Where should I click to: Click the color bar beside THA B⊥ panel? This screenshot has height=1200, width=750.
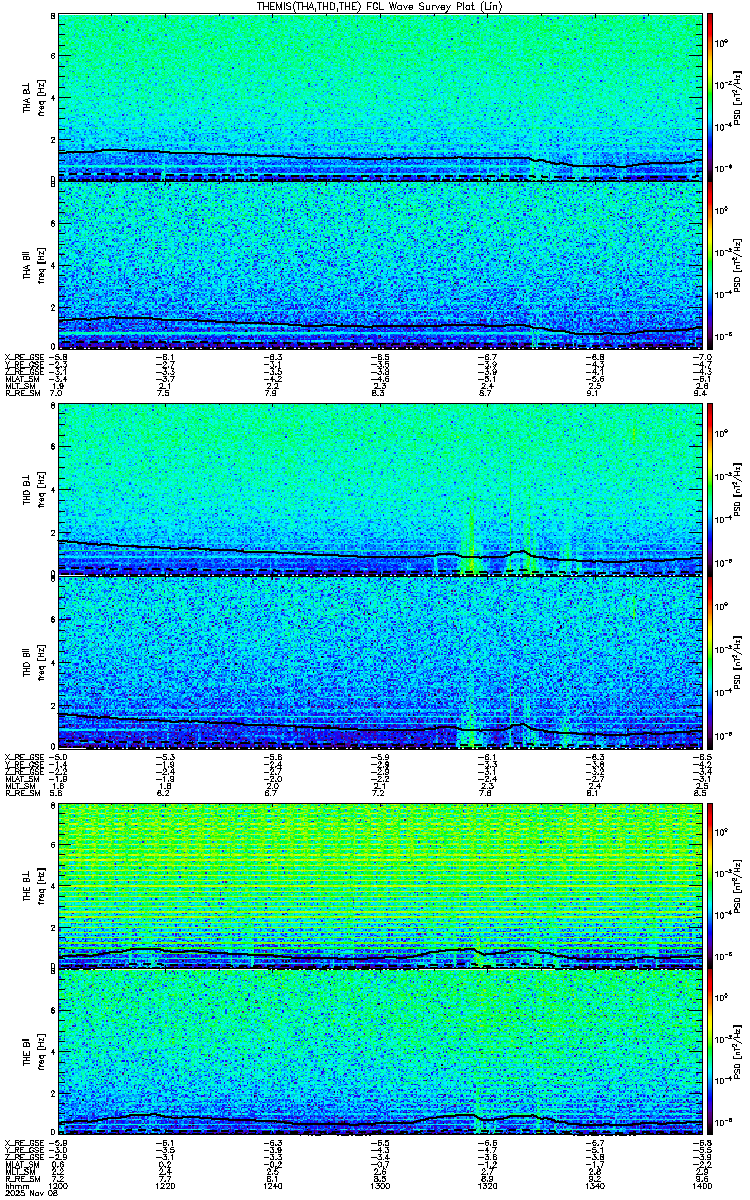[x=710, y=97]
